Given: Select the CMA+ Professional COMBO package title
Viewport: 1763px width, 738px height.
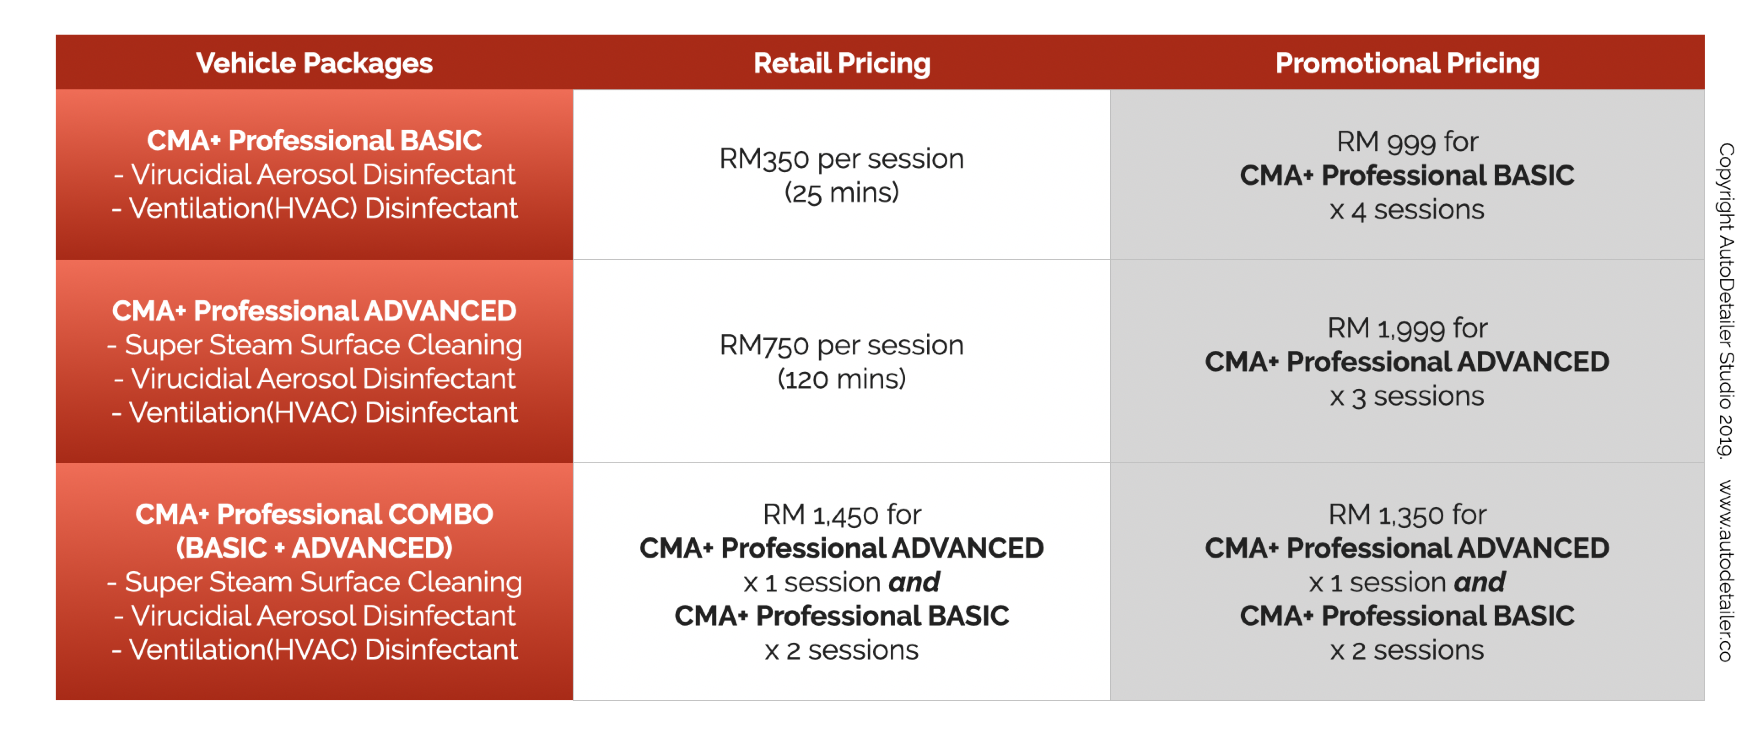Looking at the screenshot, I should [314, 514].
